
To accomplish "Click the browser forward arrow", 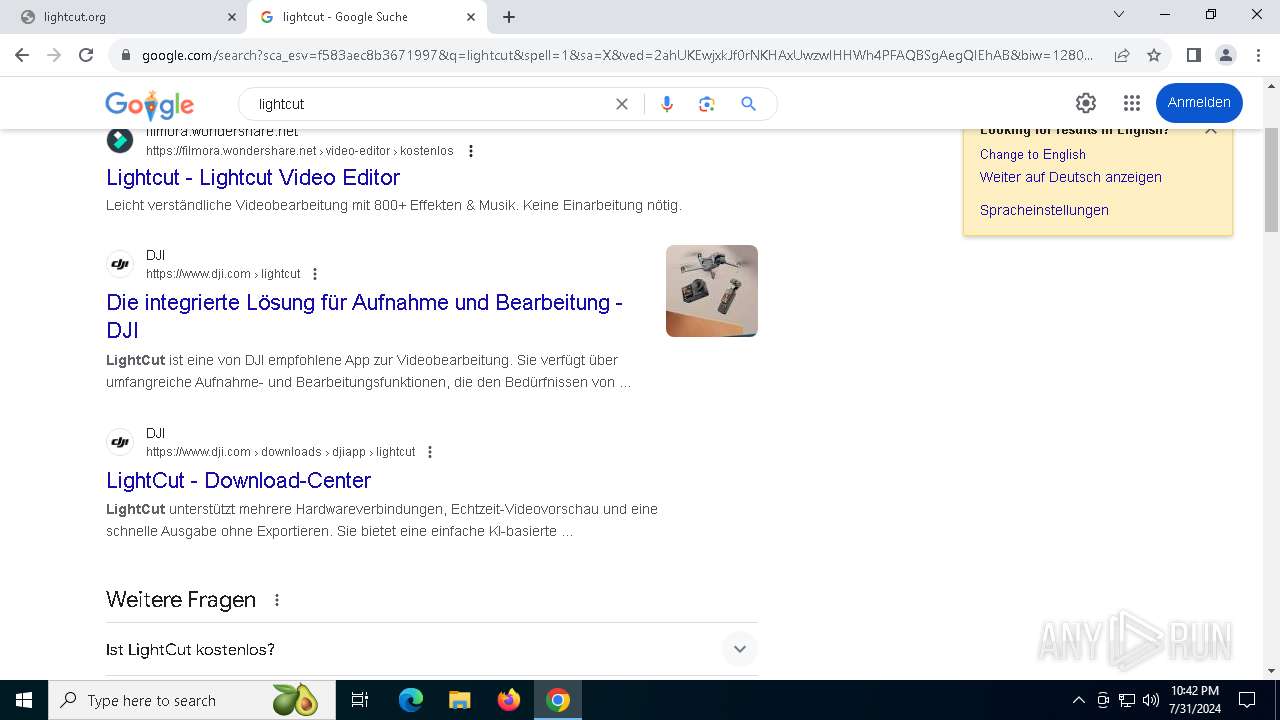I will pos(54,55).
